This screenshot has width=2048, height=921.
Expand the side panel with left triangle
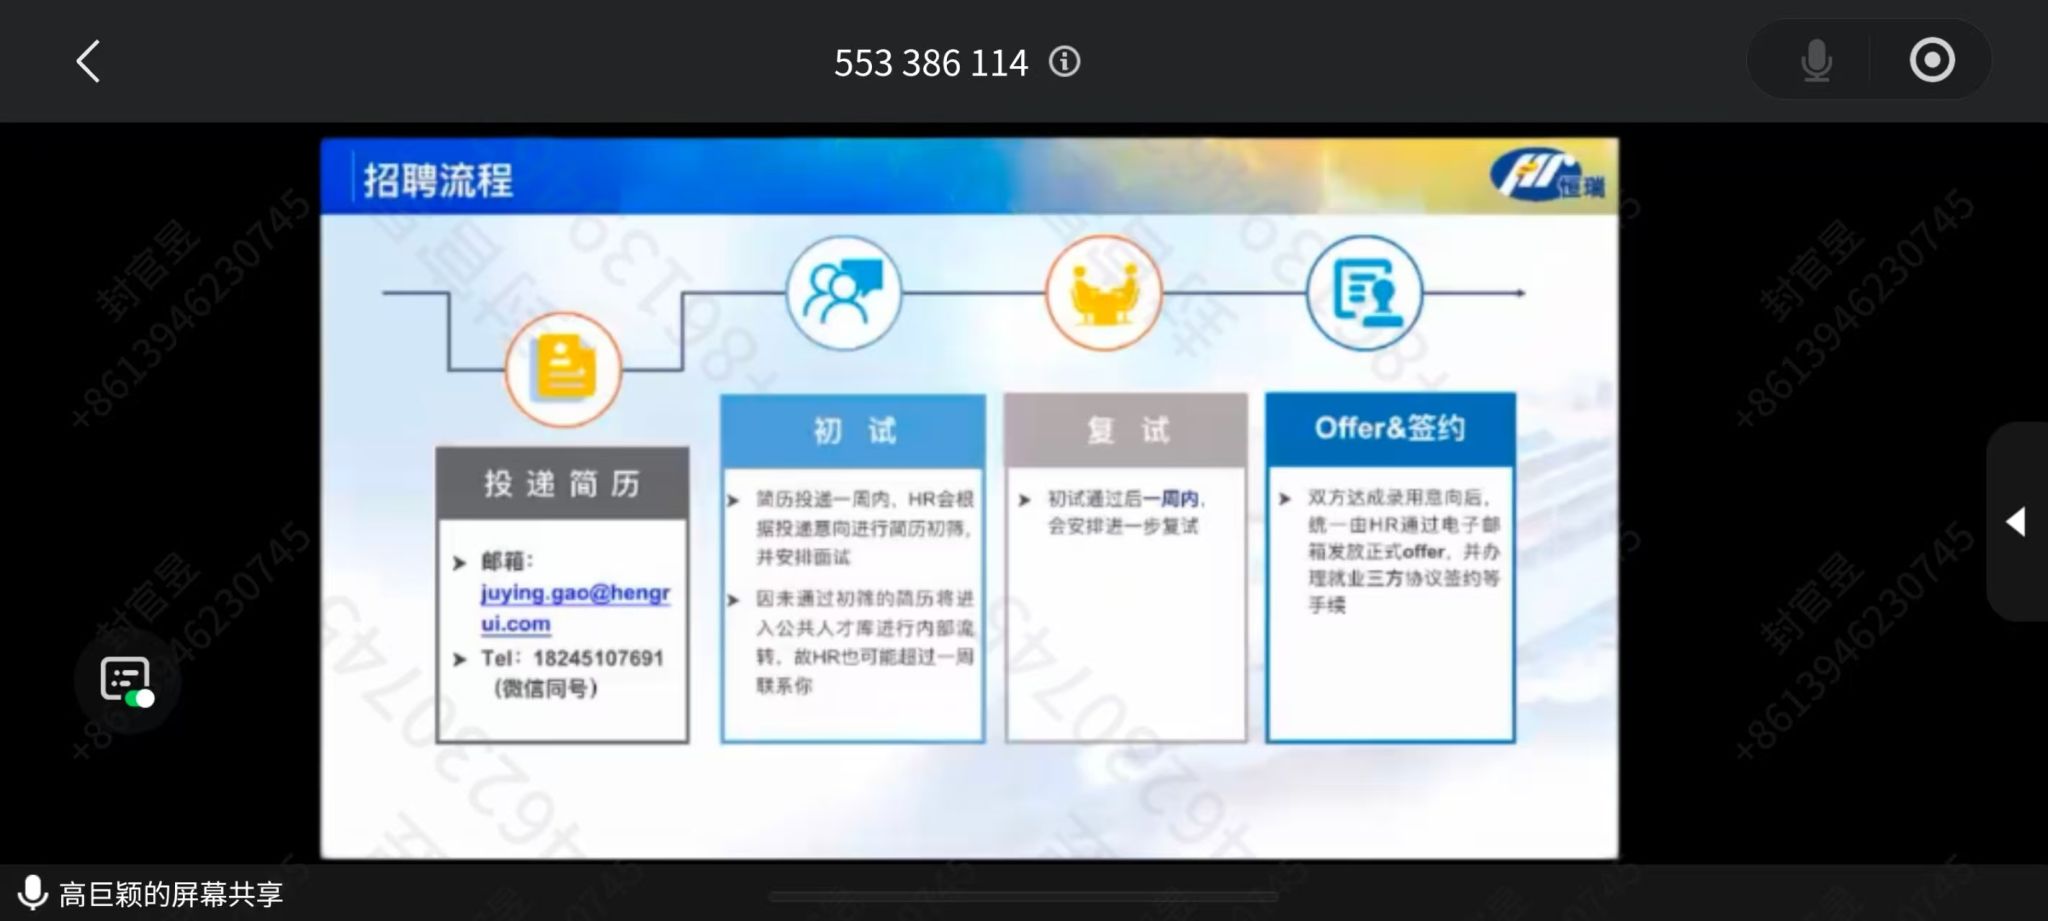click(2016, 522)
